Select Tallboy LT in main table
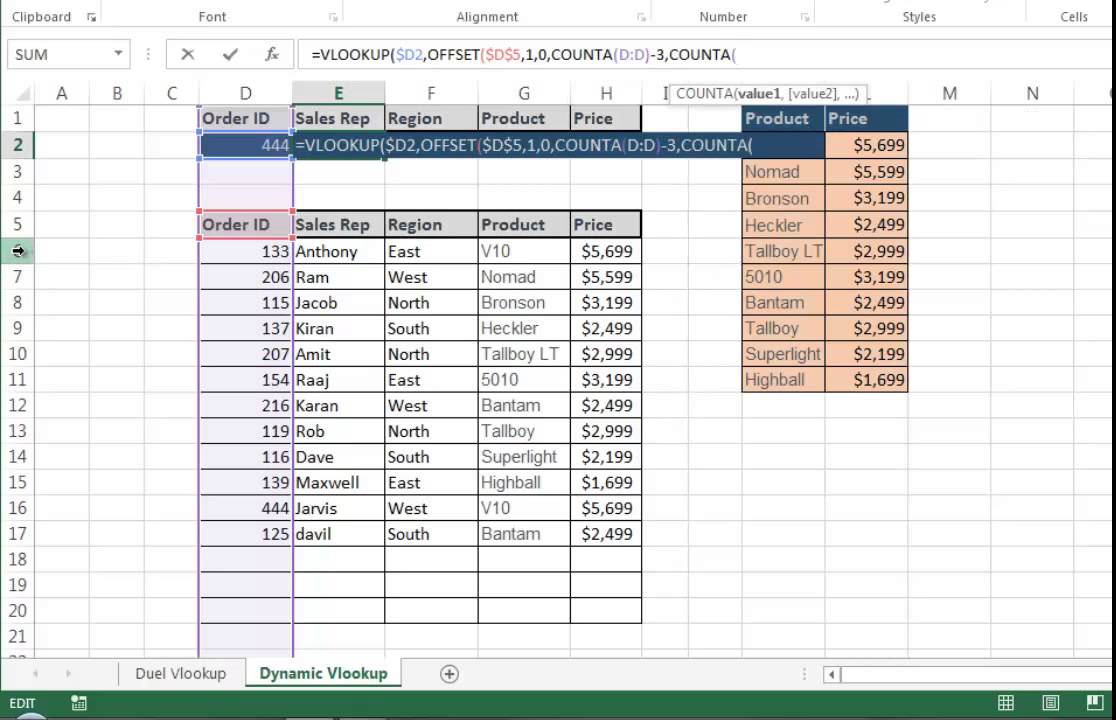The width and height of the screenshot is (1116, 720). tap(524, 354)
